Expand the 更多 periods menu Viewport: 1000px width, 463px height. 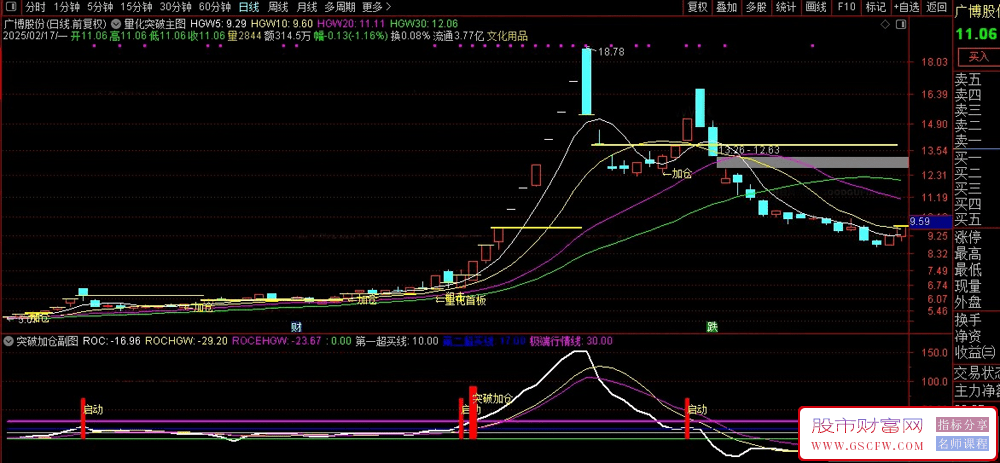pos(378,7)
